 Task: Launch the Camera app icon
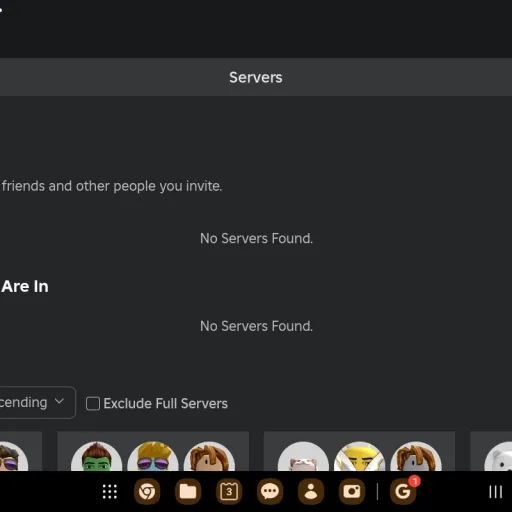(352, 492)
